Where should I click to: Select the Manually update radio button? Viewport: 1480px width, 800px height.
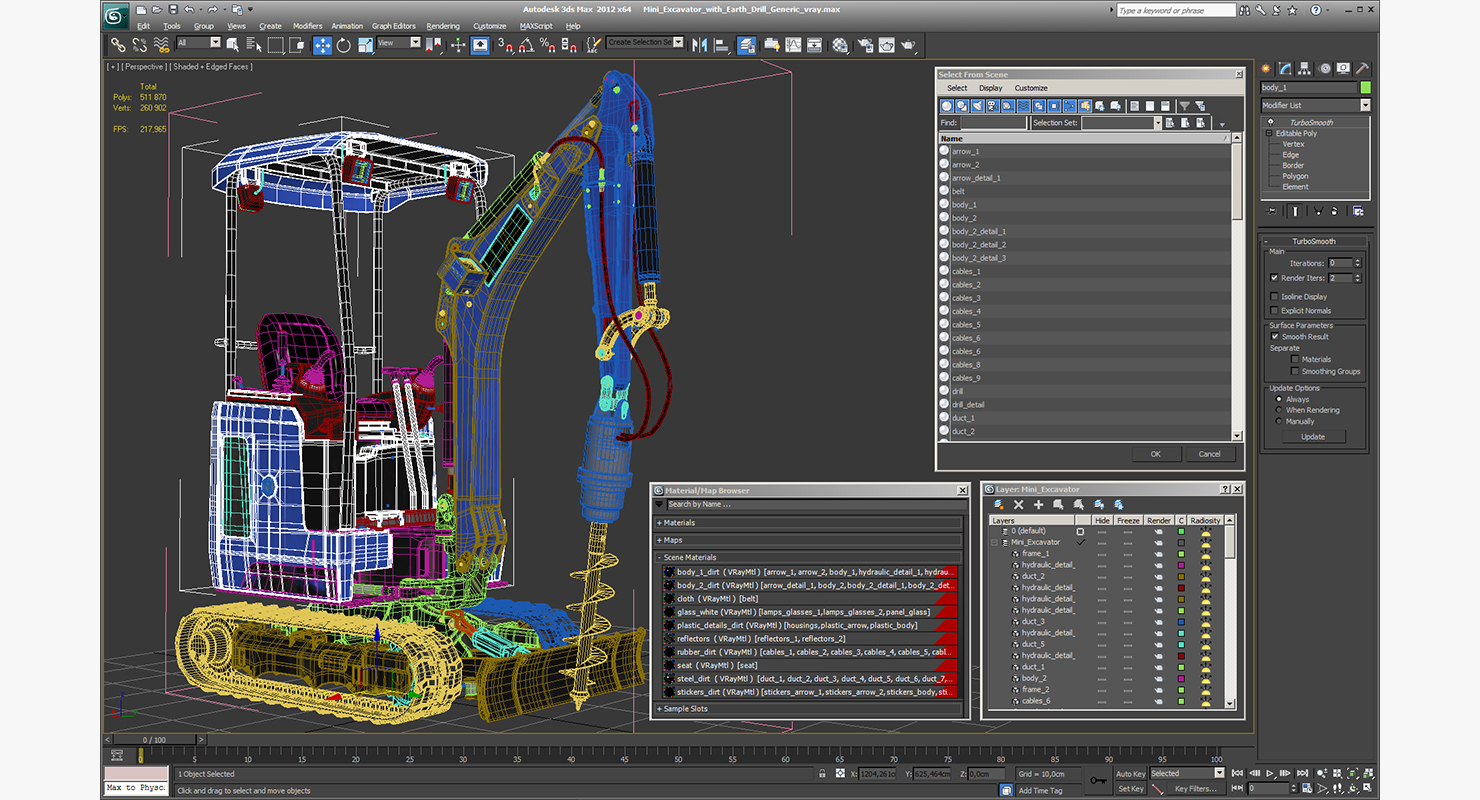pyautogui.click(x=1278, y=421)
